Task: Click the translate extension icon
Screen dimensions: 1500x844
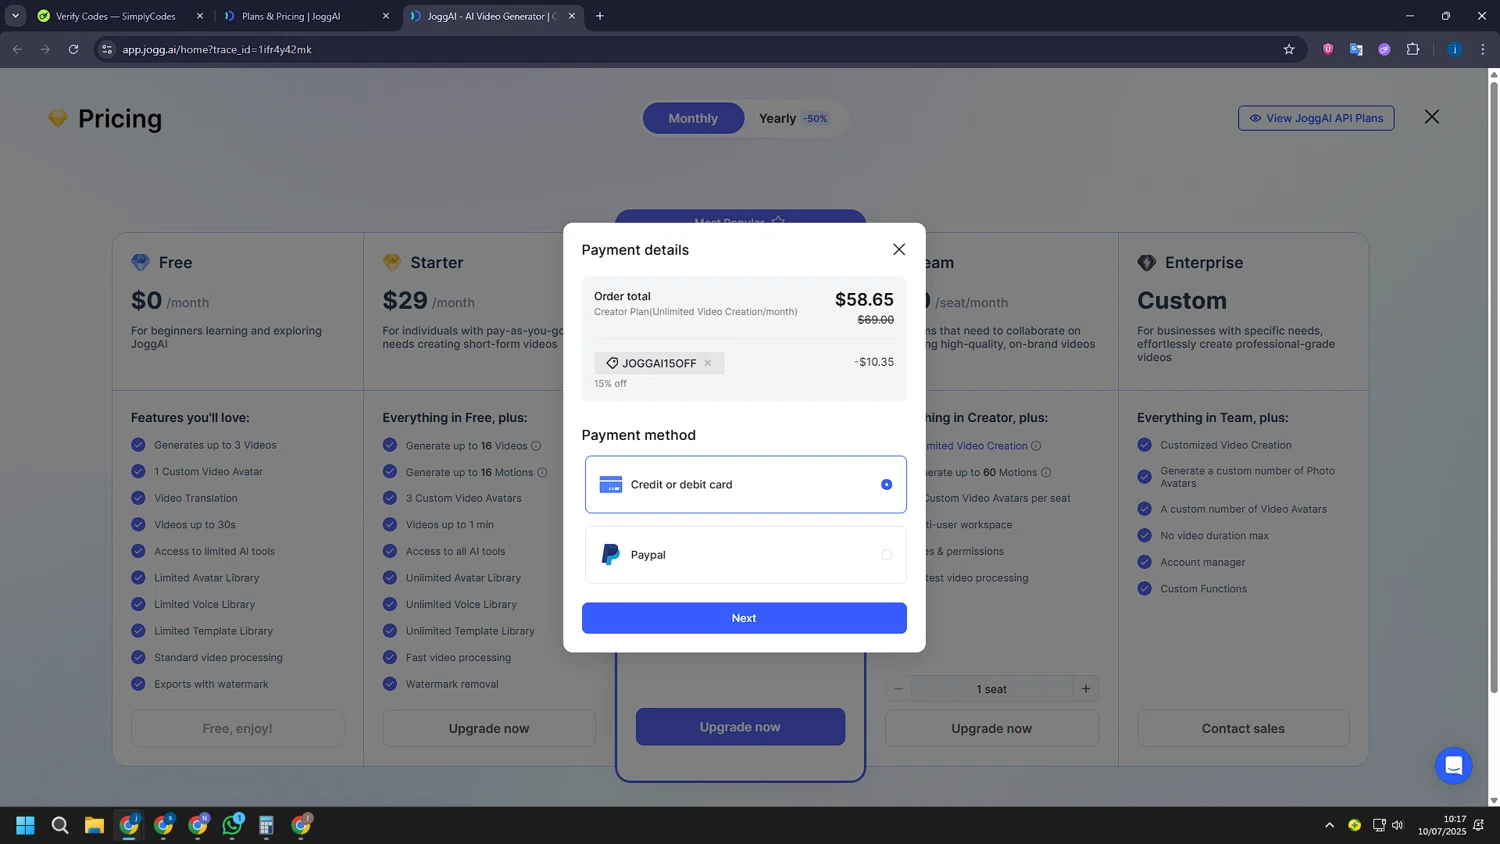Action: click(x=1356, y=49)
